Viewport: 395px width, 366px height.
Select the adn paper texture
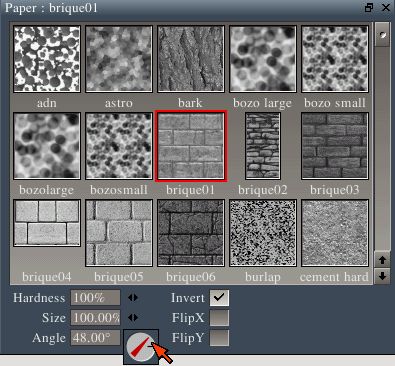tap(47, 59)
